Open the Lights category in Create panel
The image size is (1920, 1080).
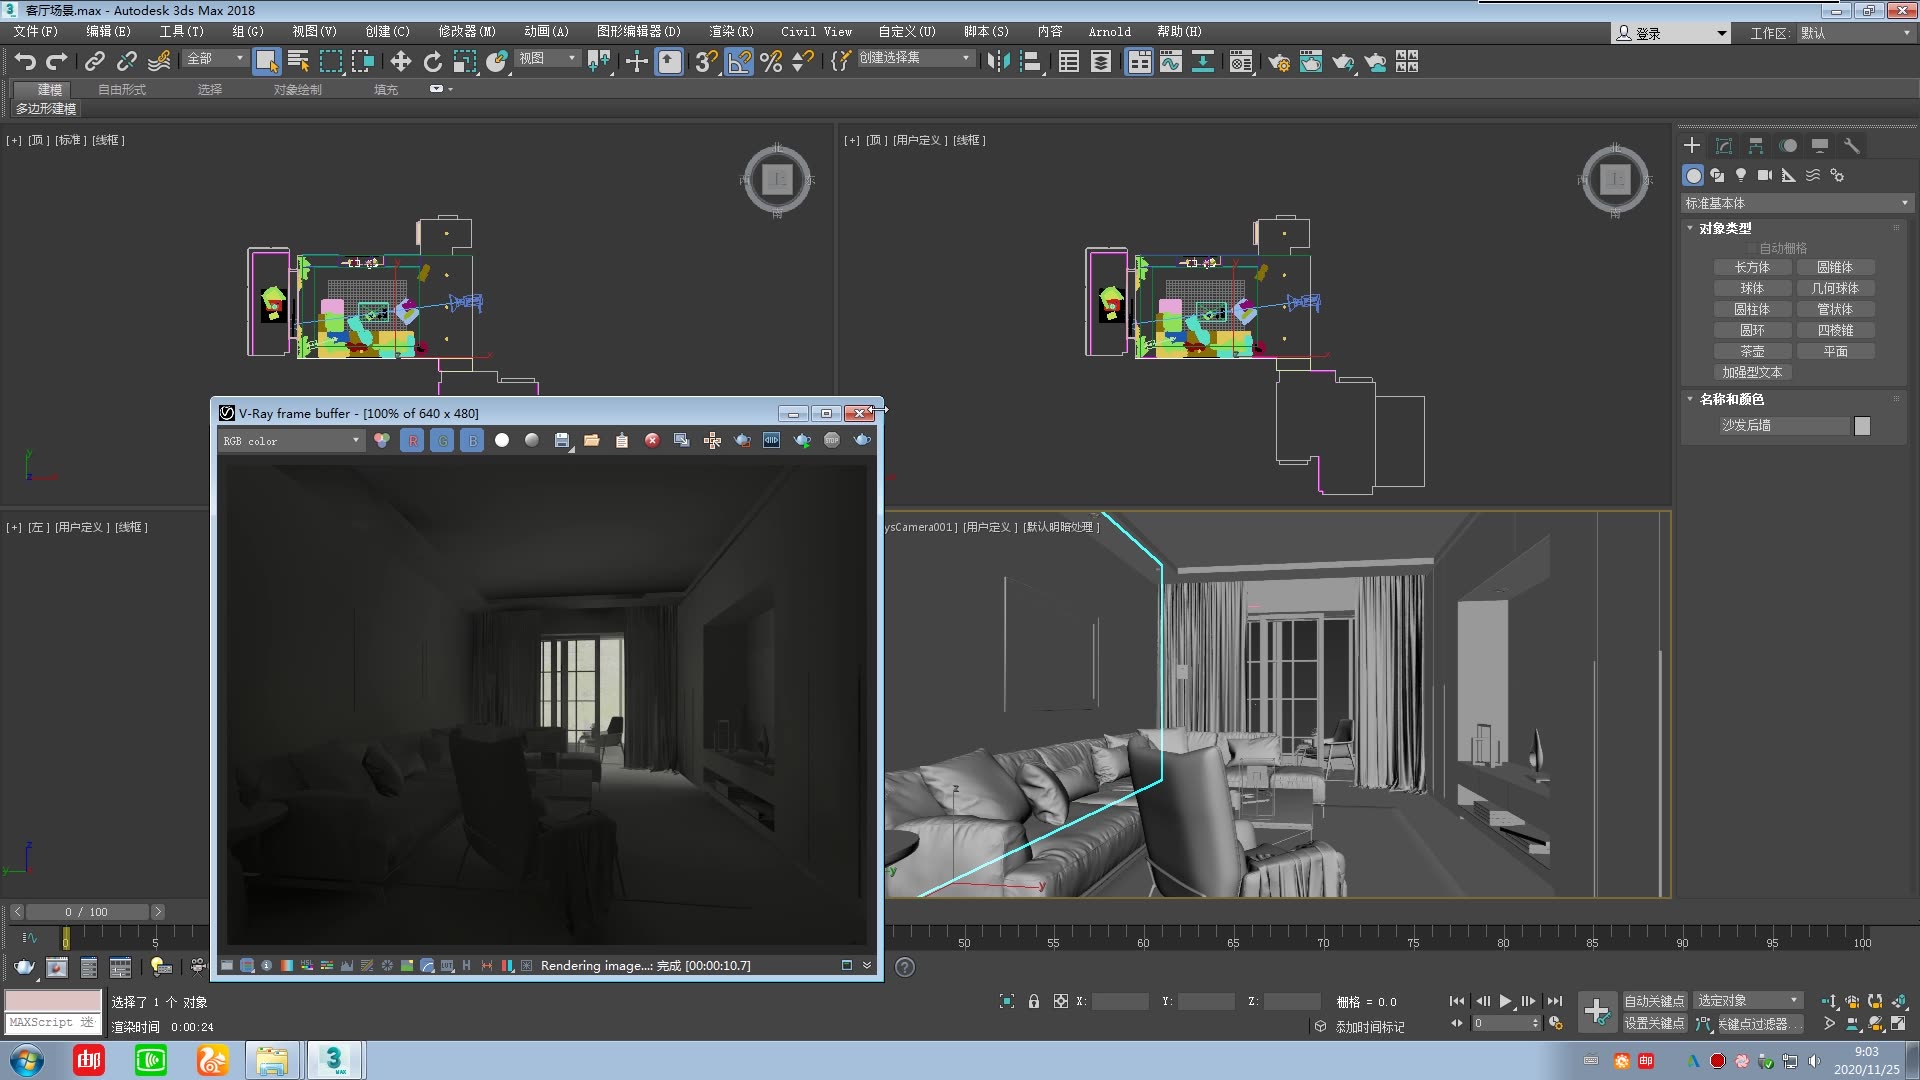(x=1741, y=175)
